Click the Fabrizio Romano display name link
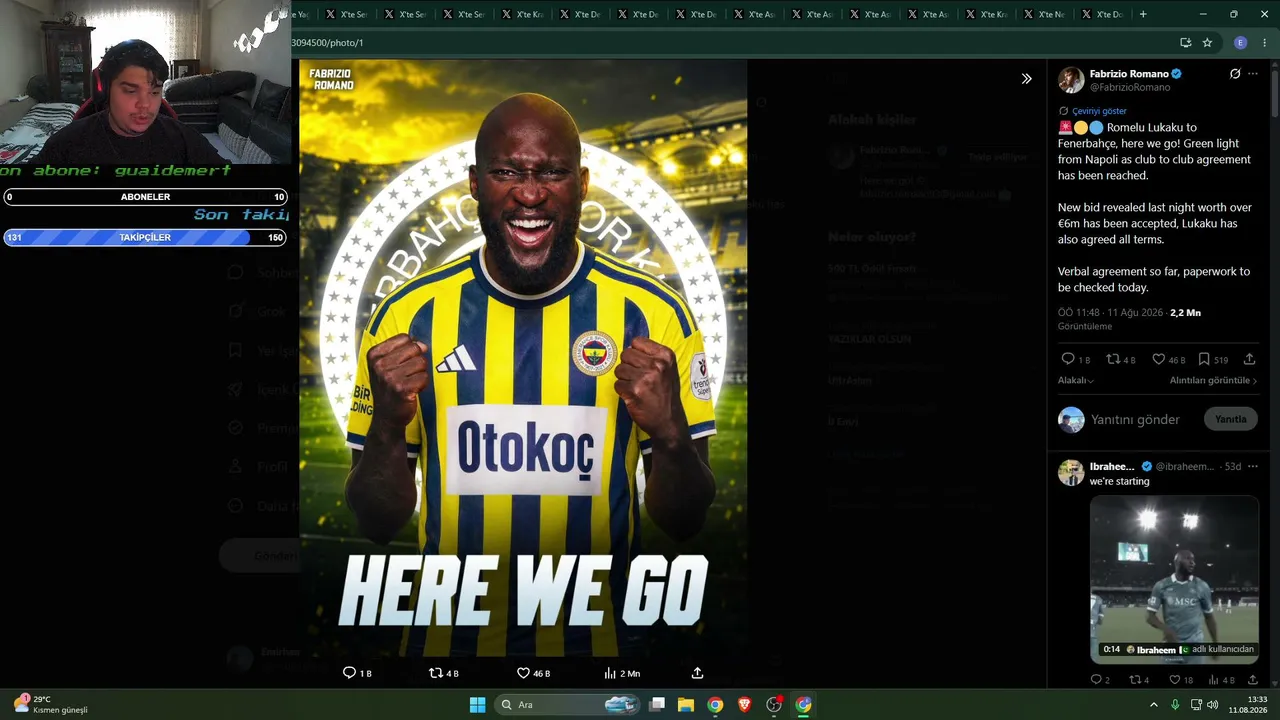The height and width of the screenshot is (720, 1280). pos(1129,74)
